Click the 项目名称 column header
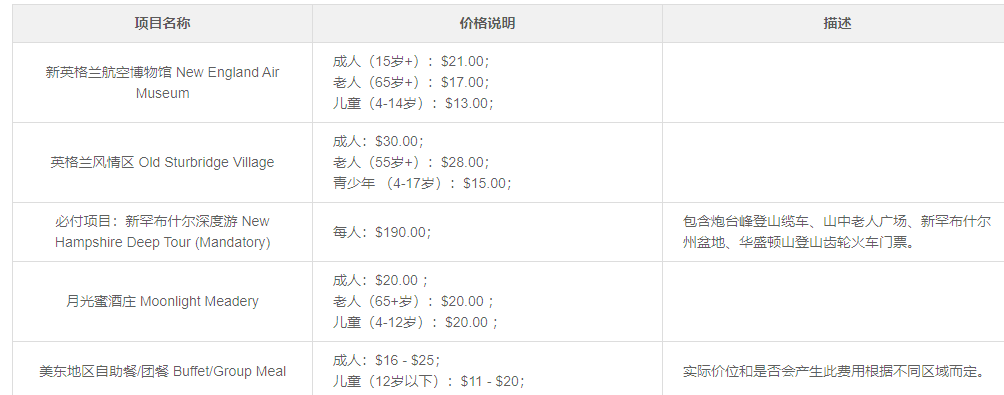 pos(162,24)
